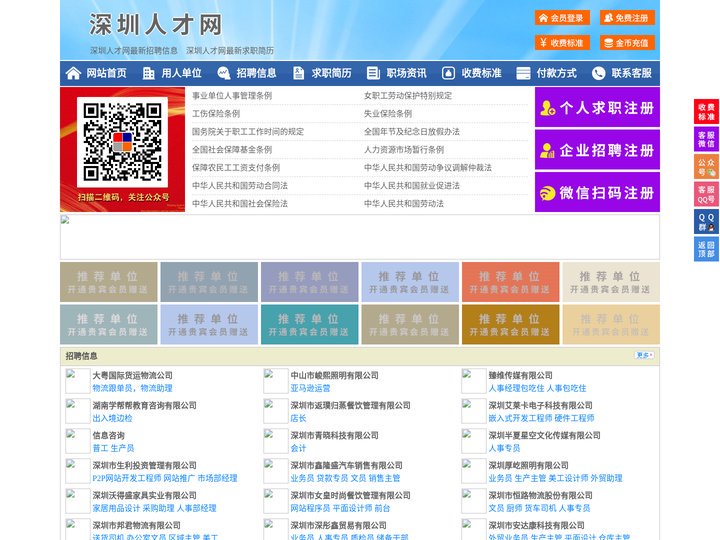Open 全国年节及纪念日放假办法 link
720x540 pixels.
[x=412, y=131]
